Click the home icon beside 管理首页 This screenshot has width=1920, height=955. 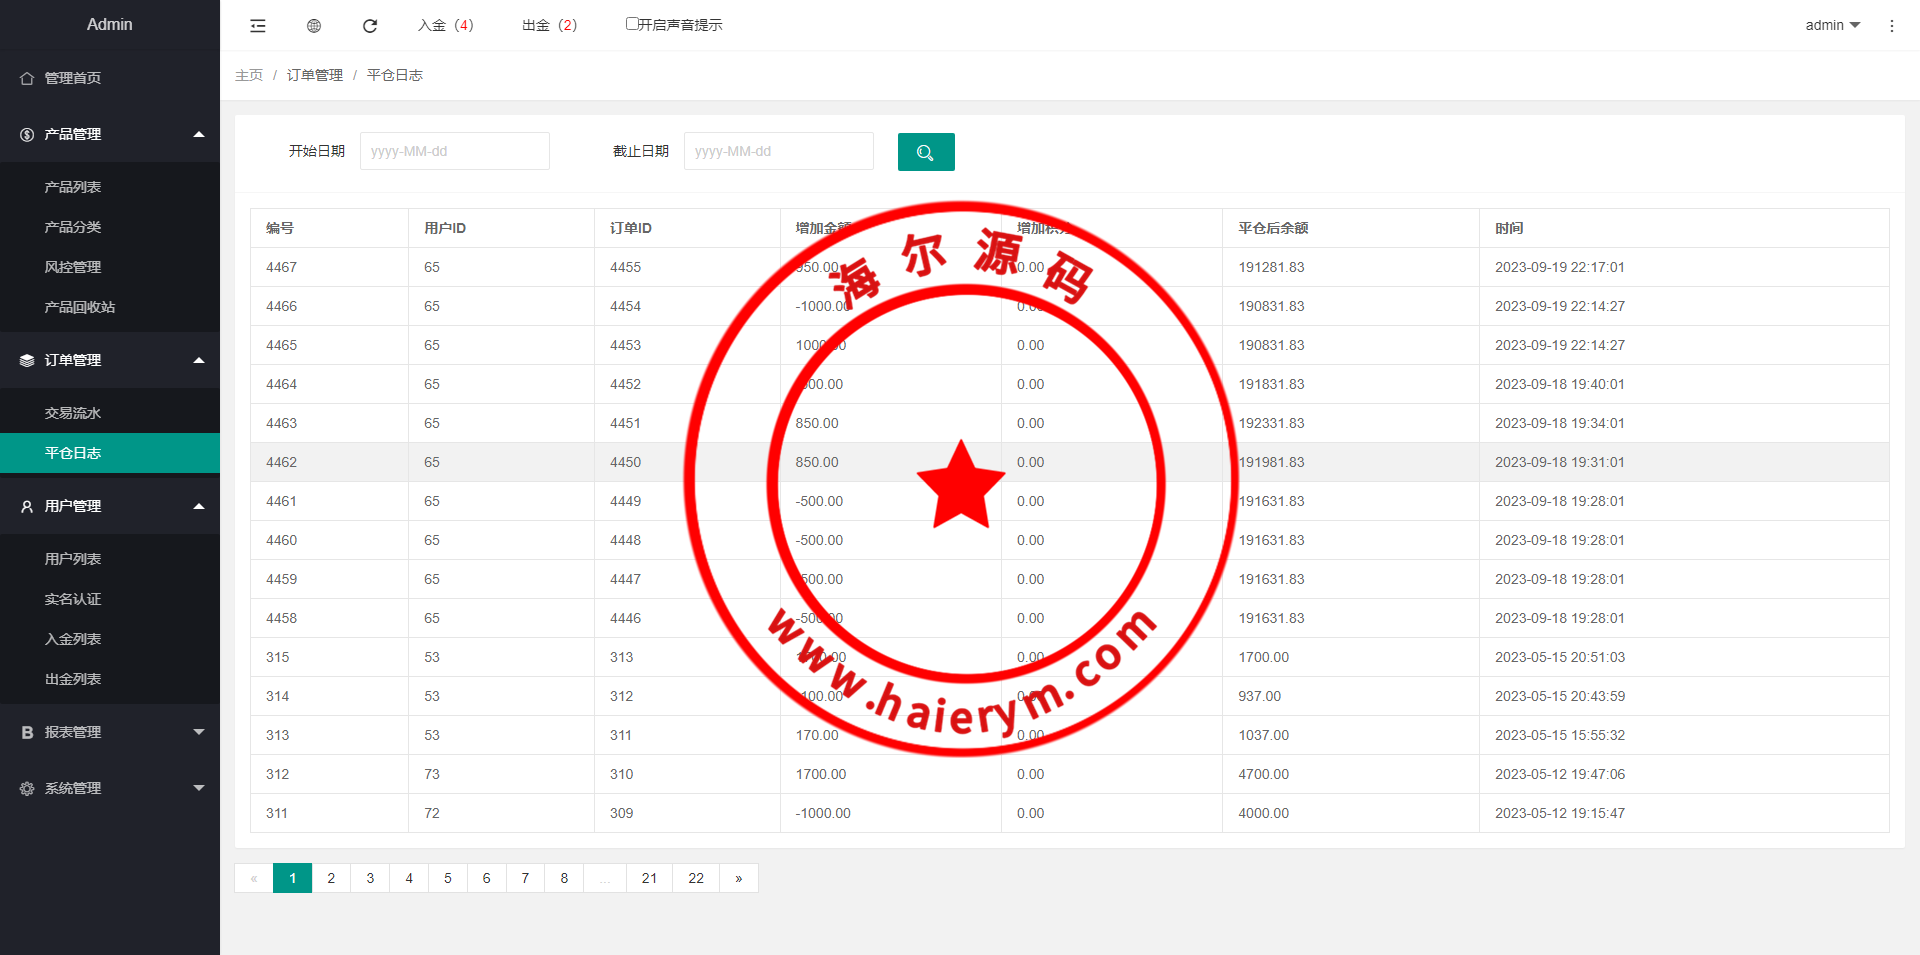click(27, 78)
